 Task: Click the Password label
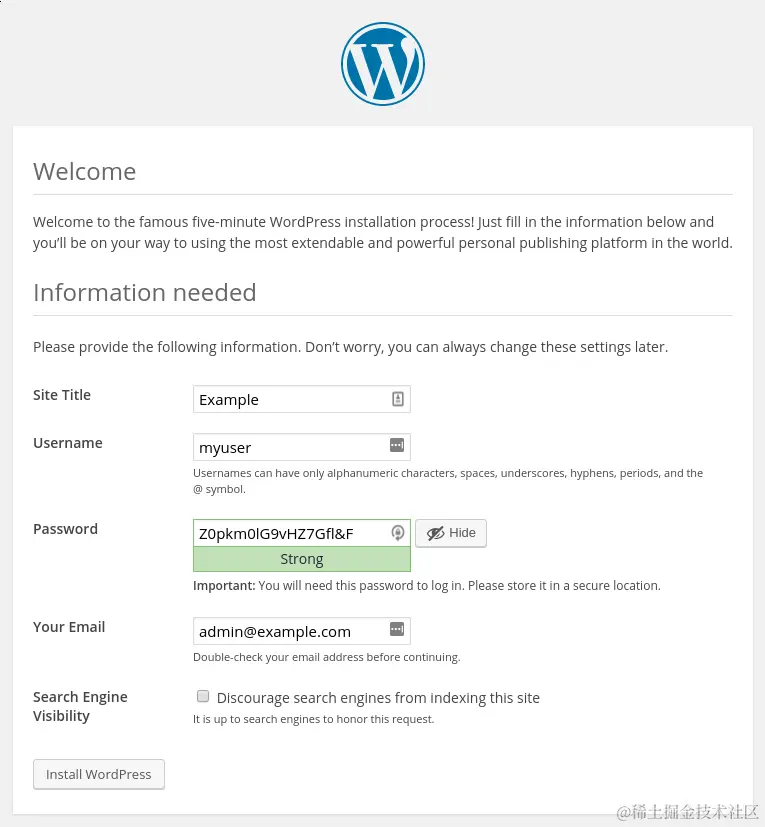(x=65, y=529)
